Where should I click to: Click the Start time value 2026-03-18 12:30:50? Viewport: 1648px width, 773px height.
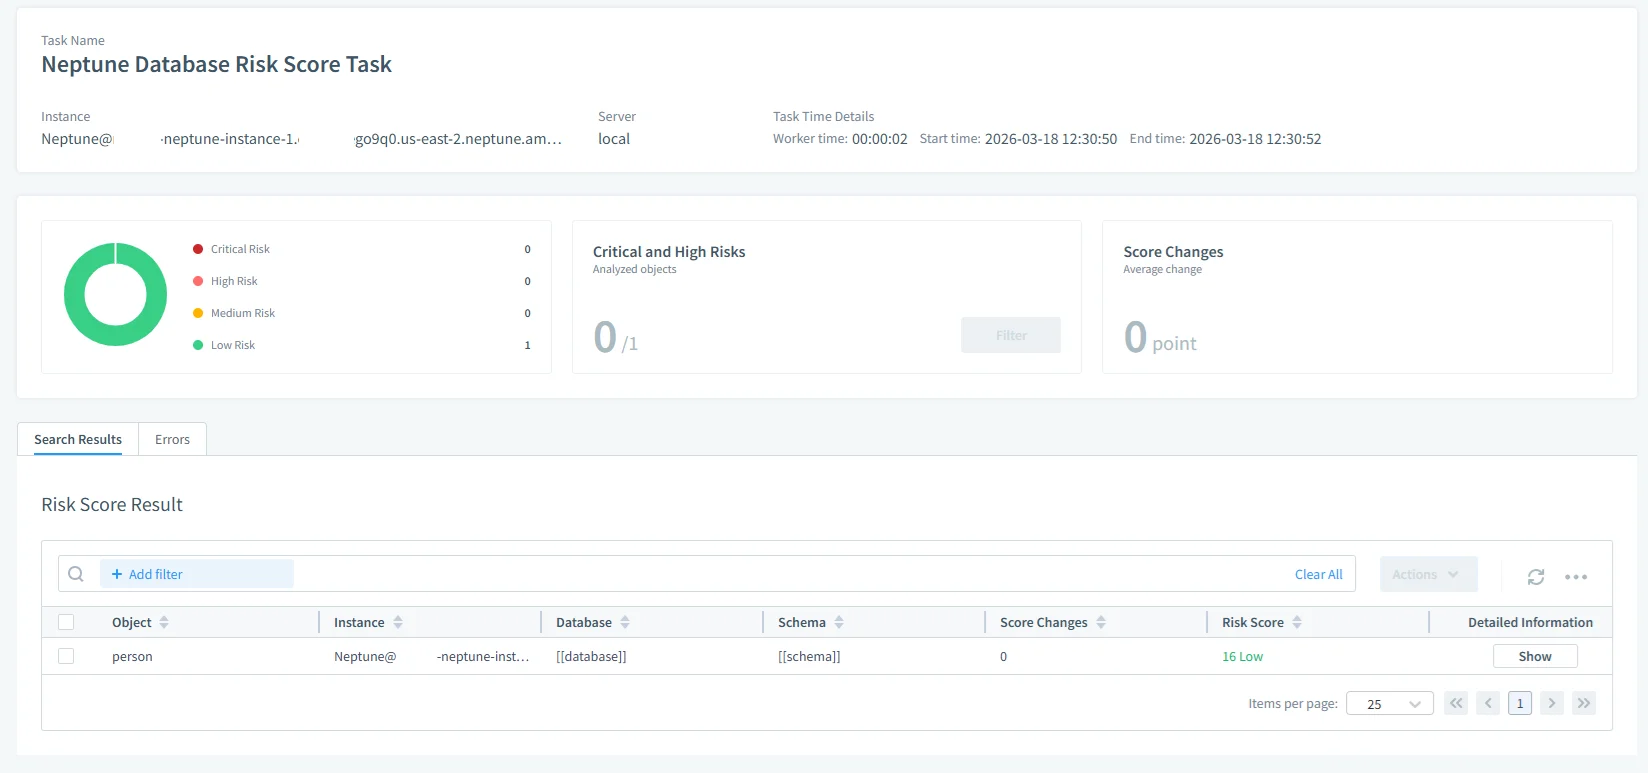click(x=1051, y=139)
